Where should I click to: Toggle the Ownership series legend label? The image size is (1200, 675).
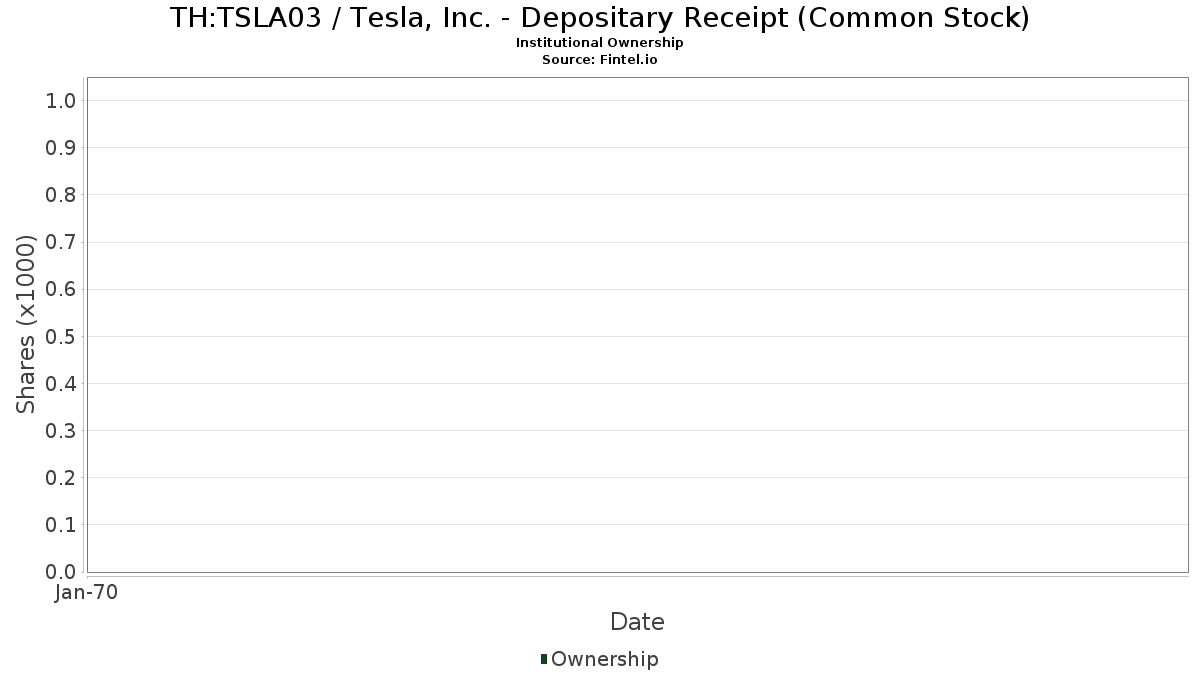tap(604, 659)
